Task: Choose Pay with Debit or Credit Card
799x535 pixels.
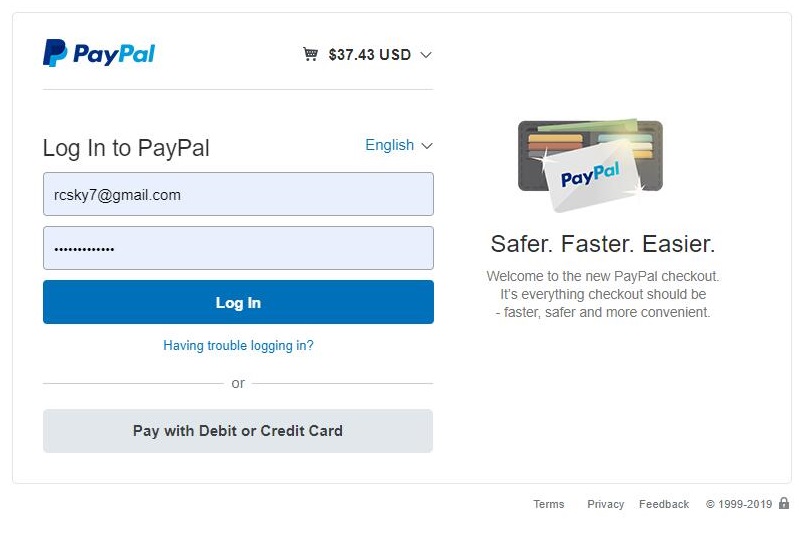Action: coord(238,431)
